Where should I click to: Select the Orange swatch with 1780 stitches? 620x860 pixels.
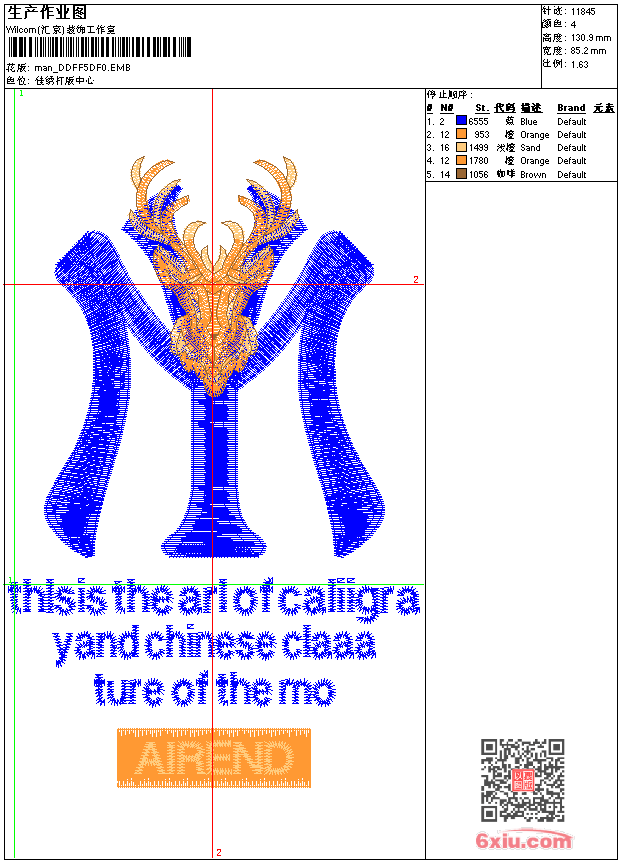(461, 160)
